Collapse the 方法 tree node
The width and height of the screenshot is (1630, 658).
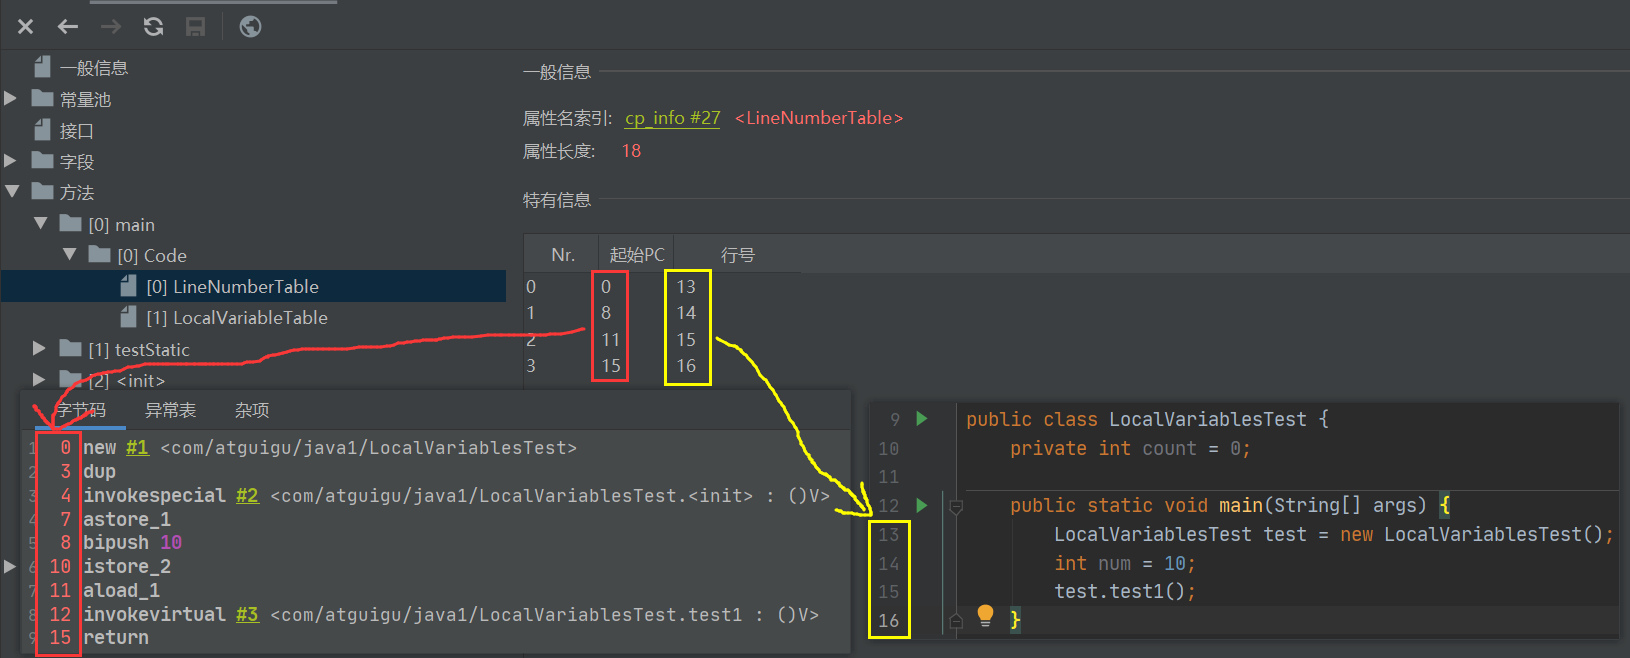12,191
